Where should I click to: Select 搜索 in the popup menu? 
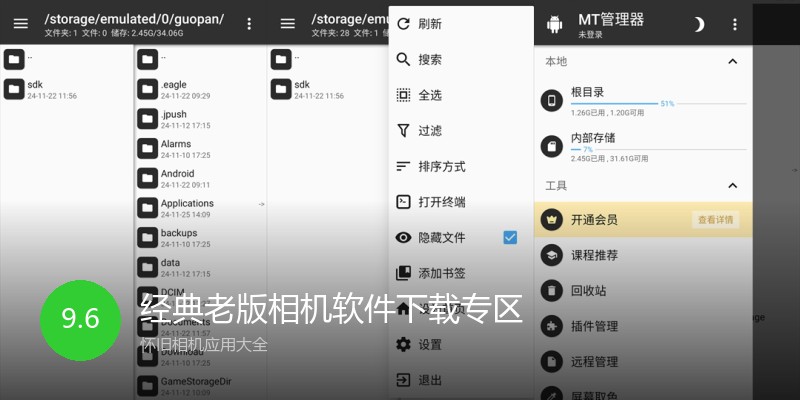click(x=461, y=60)
